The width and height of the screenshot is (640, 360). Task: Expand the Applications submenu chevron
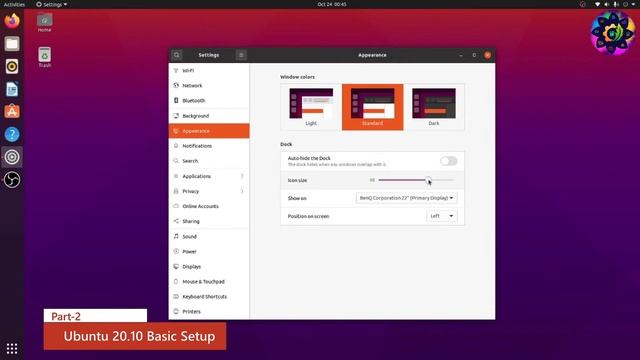coord(242,176)
